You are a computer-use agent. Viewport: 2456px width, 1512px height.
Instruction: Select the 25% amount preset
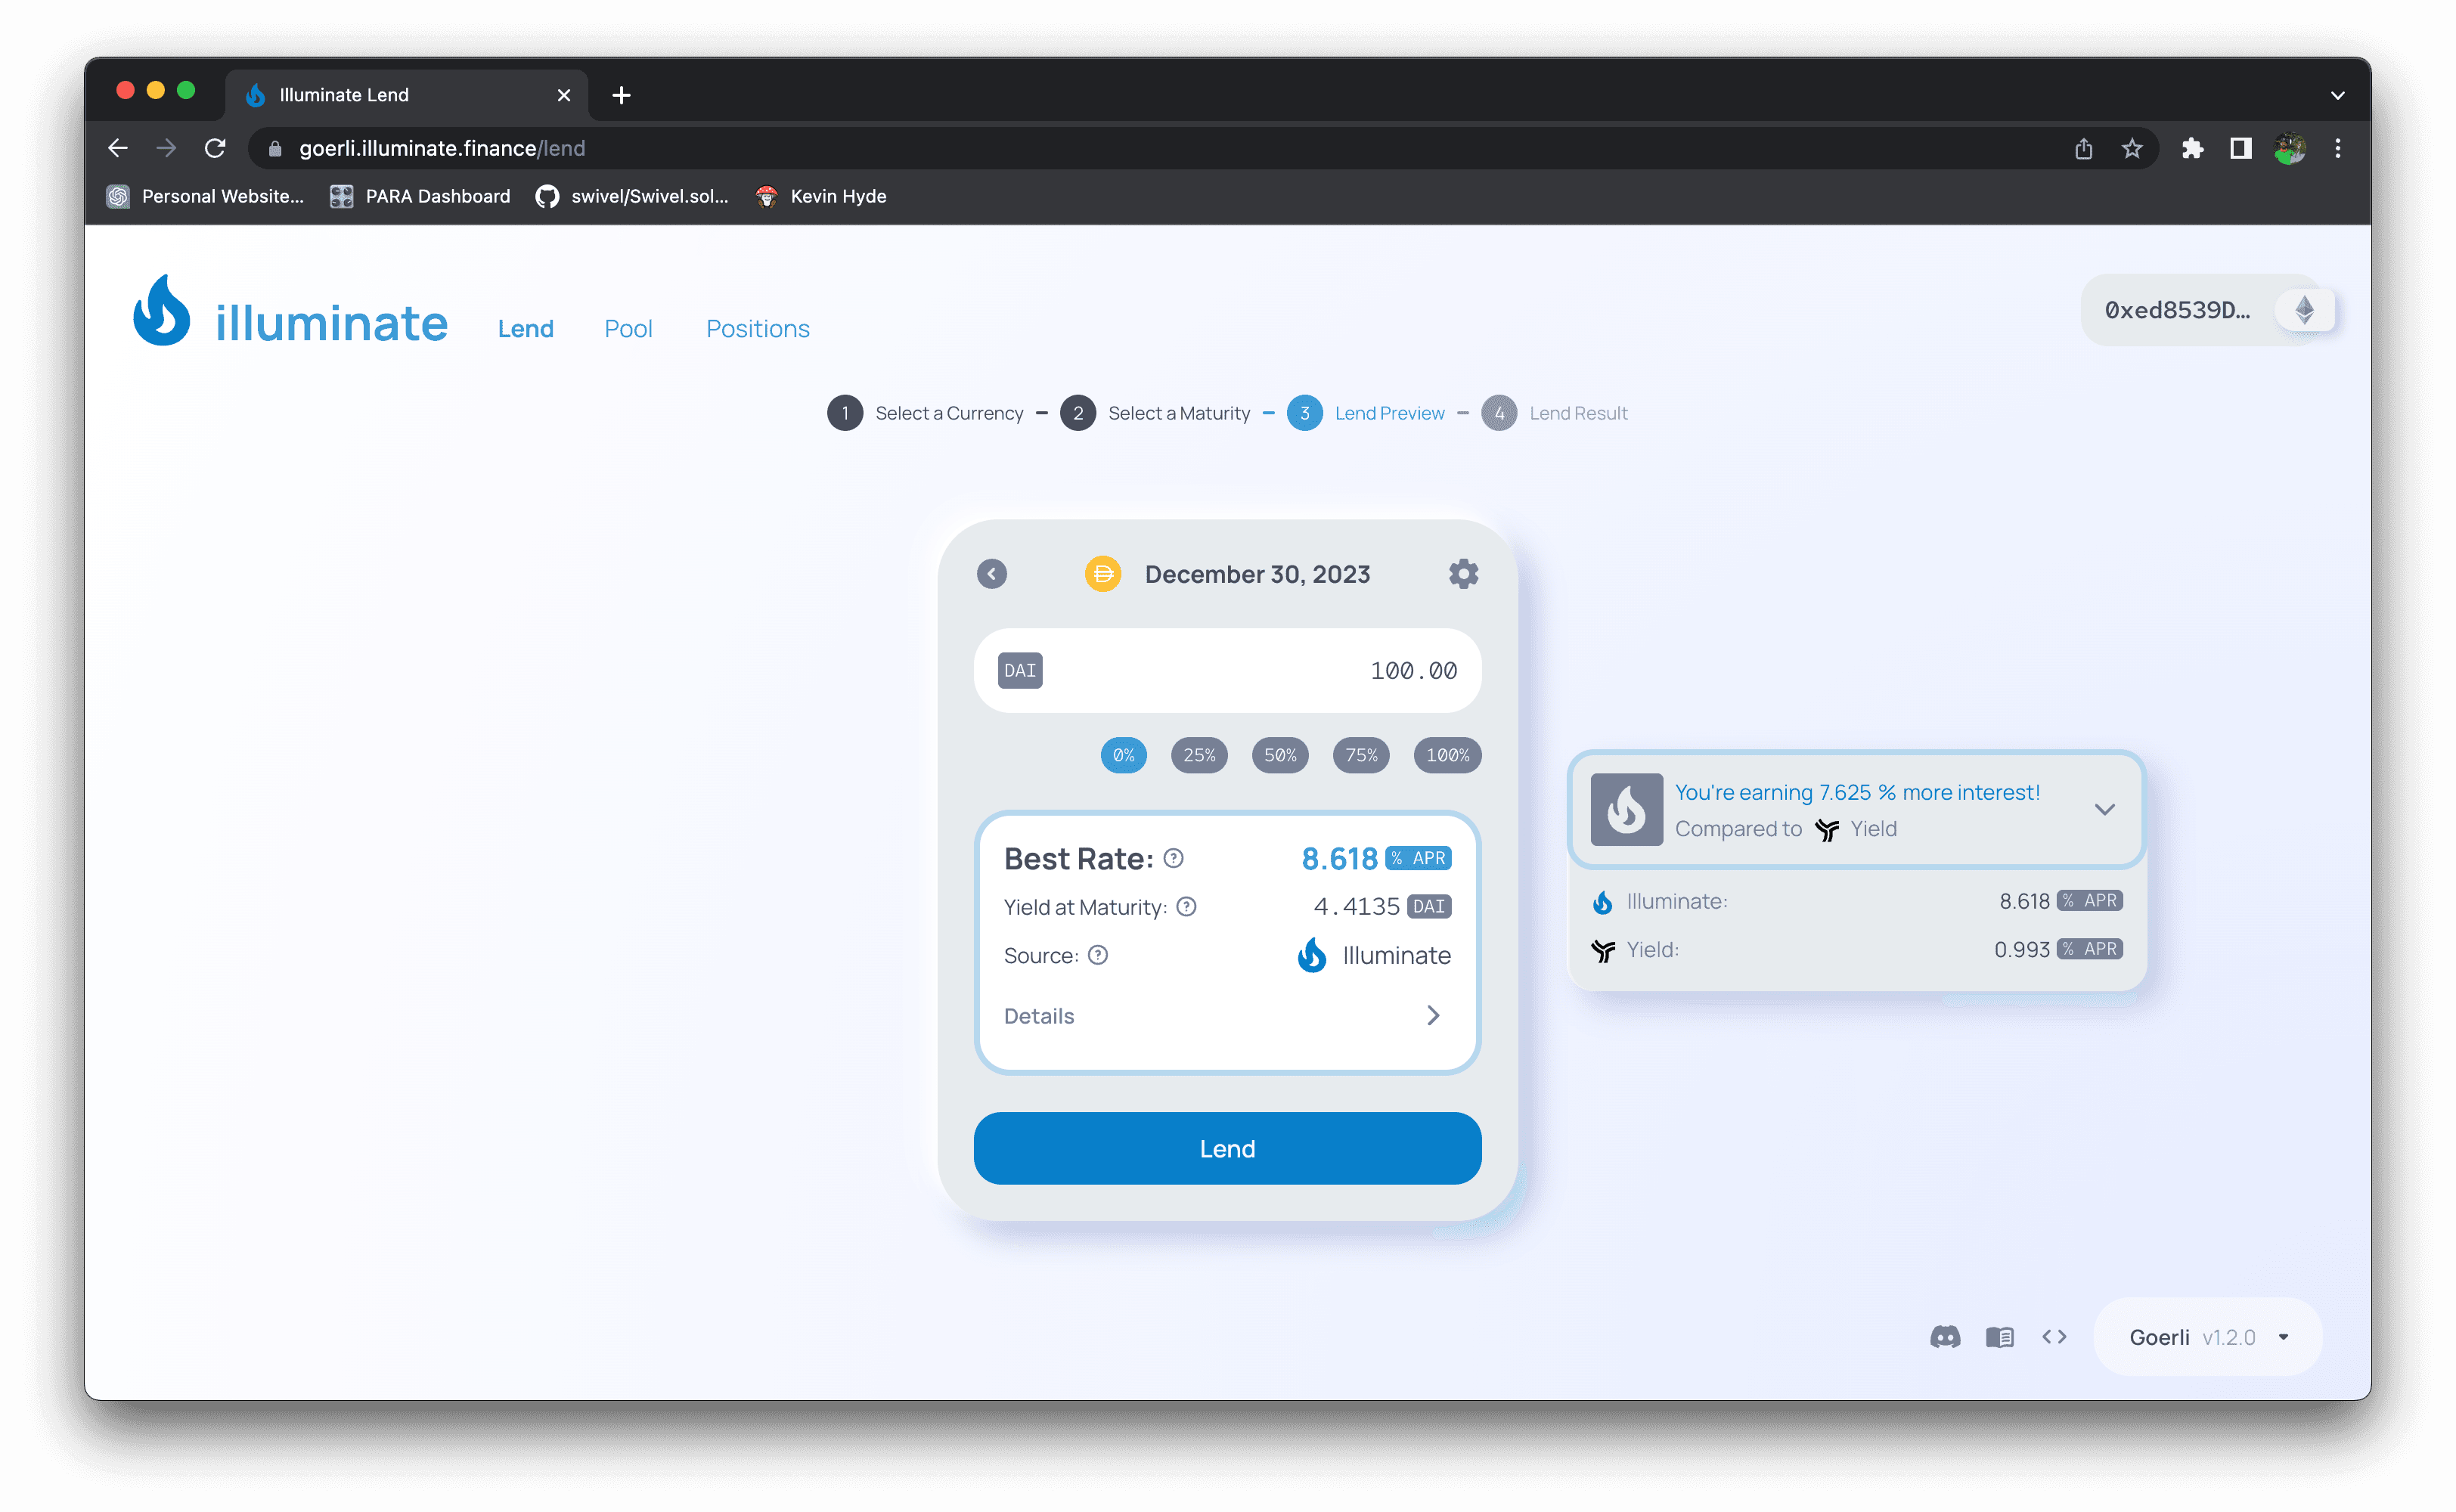1199,755
